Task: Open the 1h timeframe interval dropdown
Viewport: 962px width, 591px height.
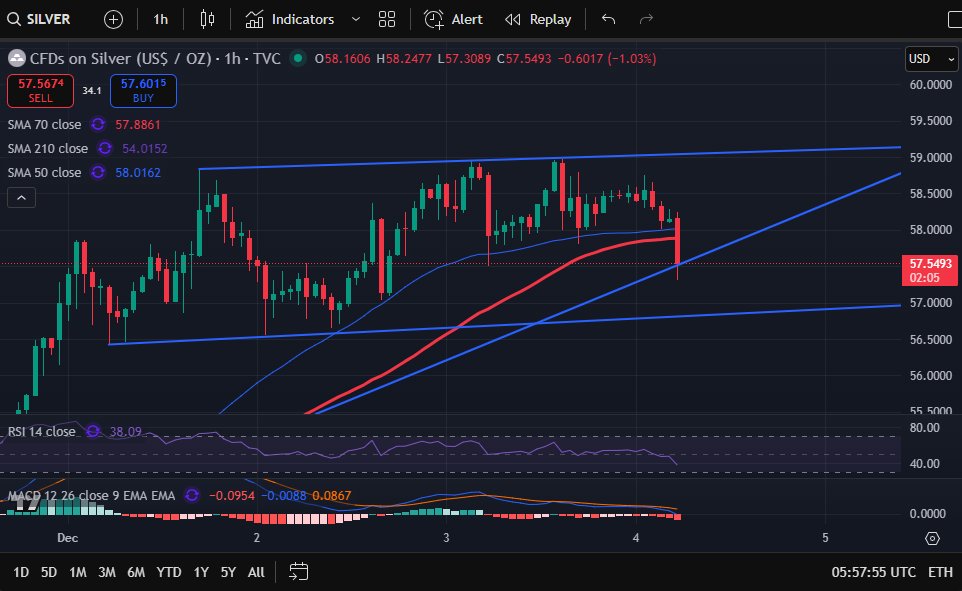Action: coord(161,19)
